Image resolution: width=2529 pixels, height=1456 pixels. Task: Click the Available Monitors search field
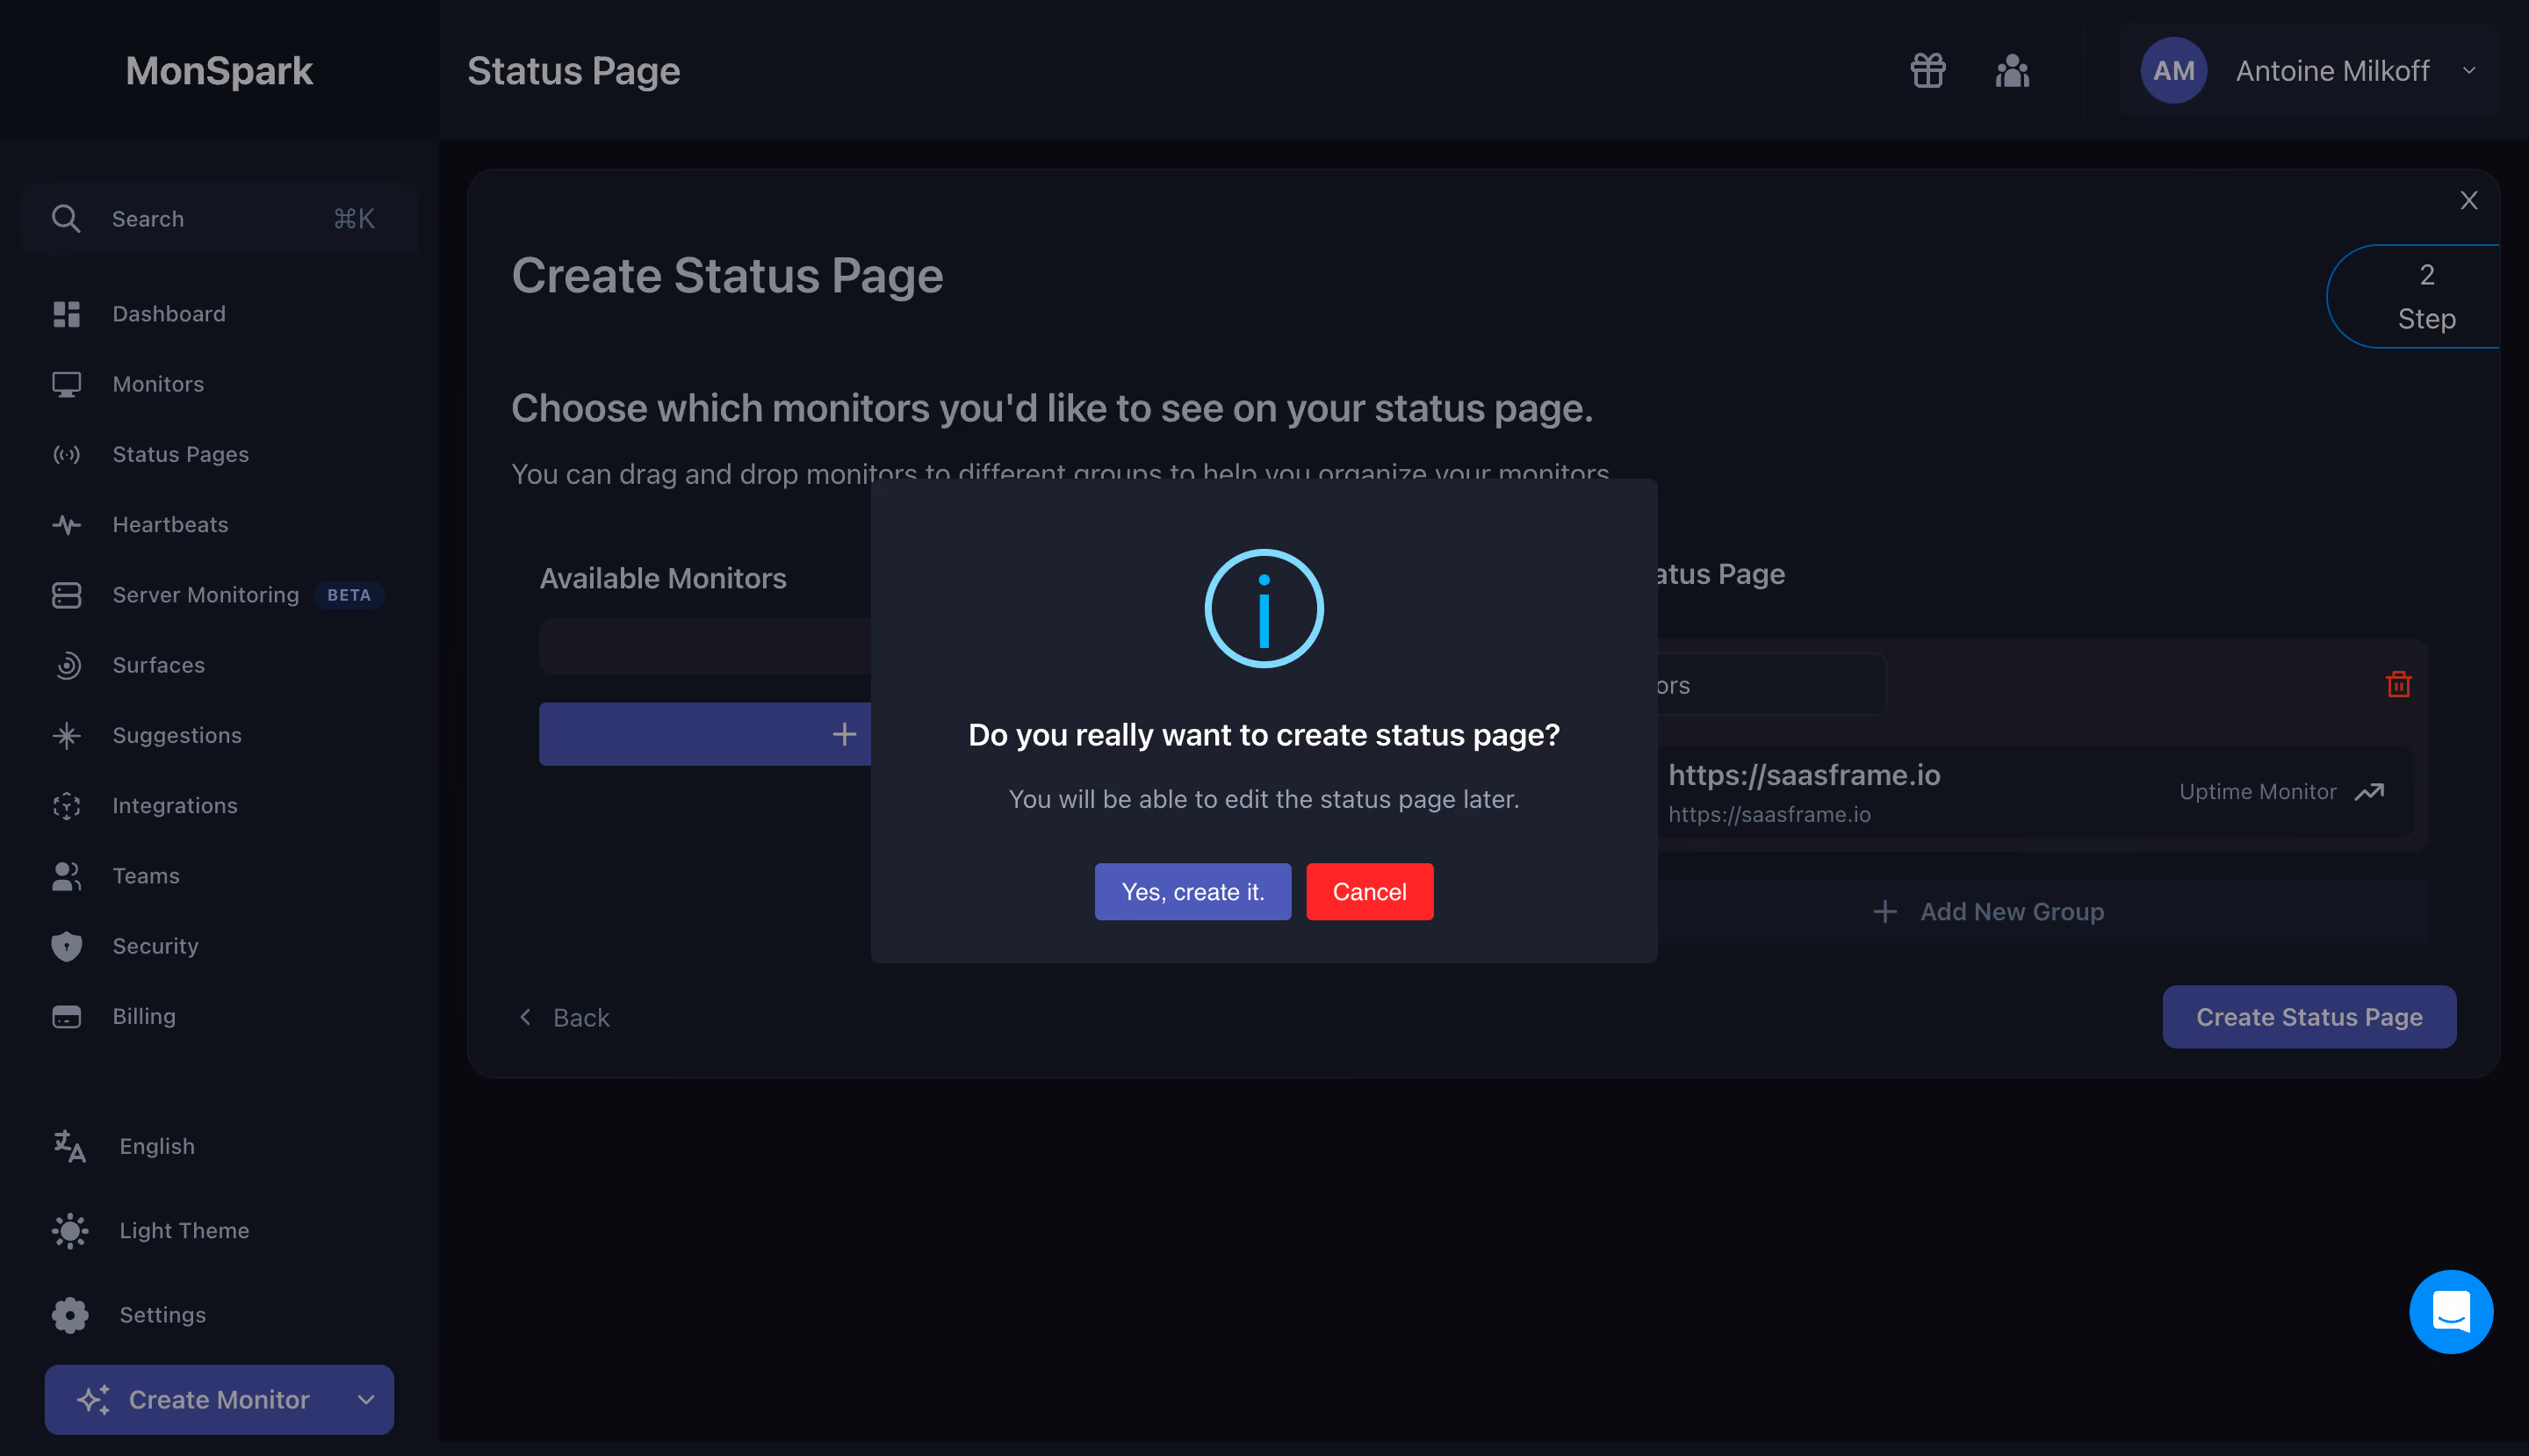(705, 646)
